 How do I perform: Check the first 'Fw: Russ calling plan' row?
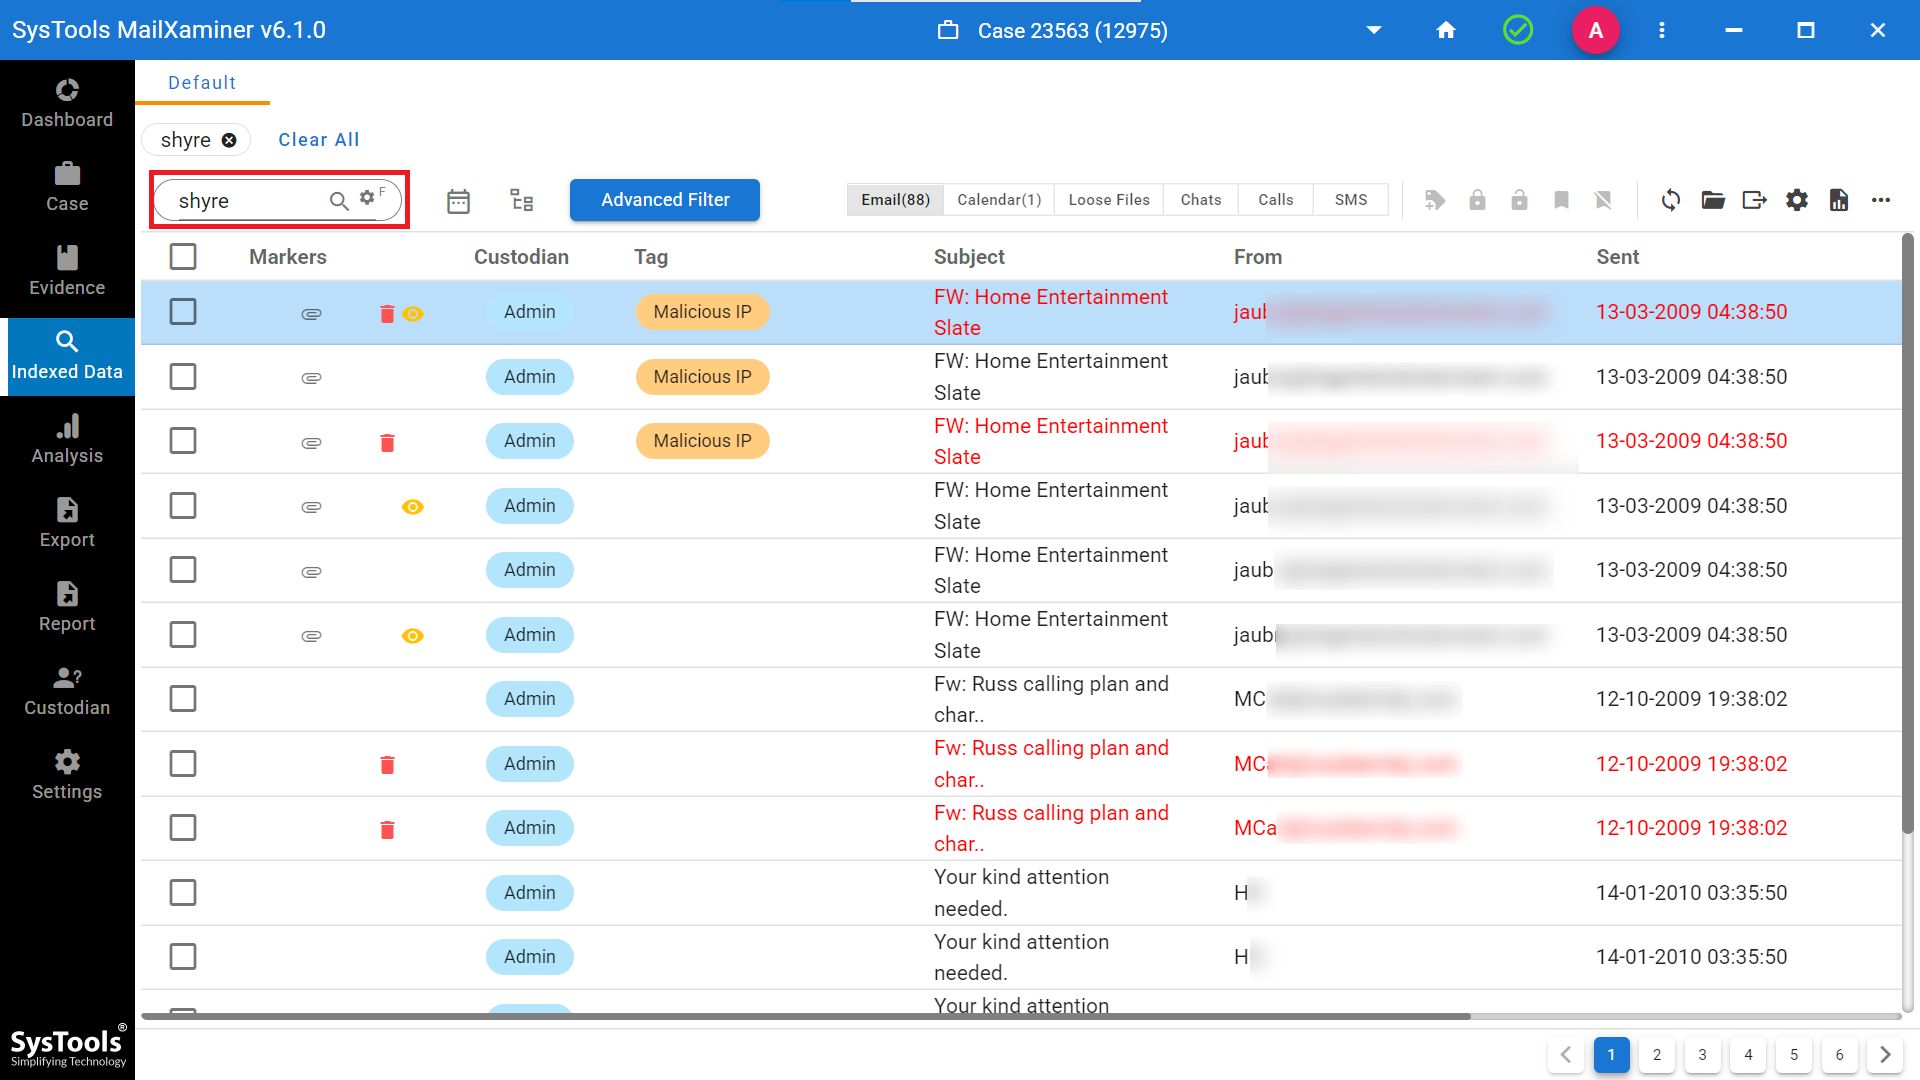pyautogui.click(x=183, y=699)
